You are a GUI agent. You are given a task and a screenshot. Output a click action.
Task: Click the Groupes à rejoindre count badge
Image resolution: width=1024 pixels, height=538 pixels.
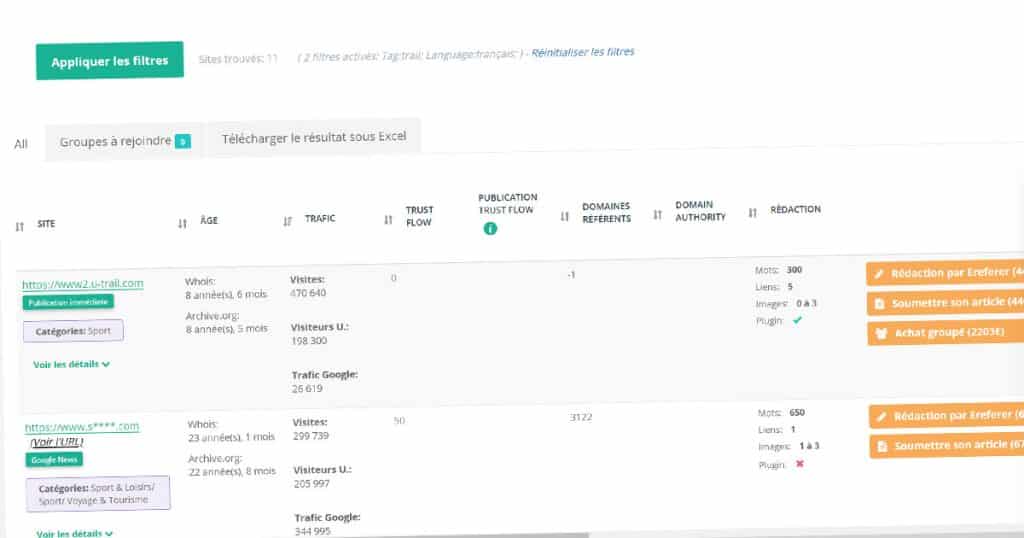183,140
